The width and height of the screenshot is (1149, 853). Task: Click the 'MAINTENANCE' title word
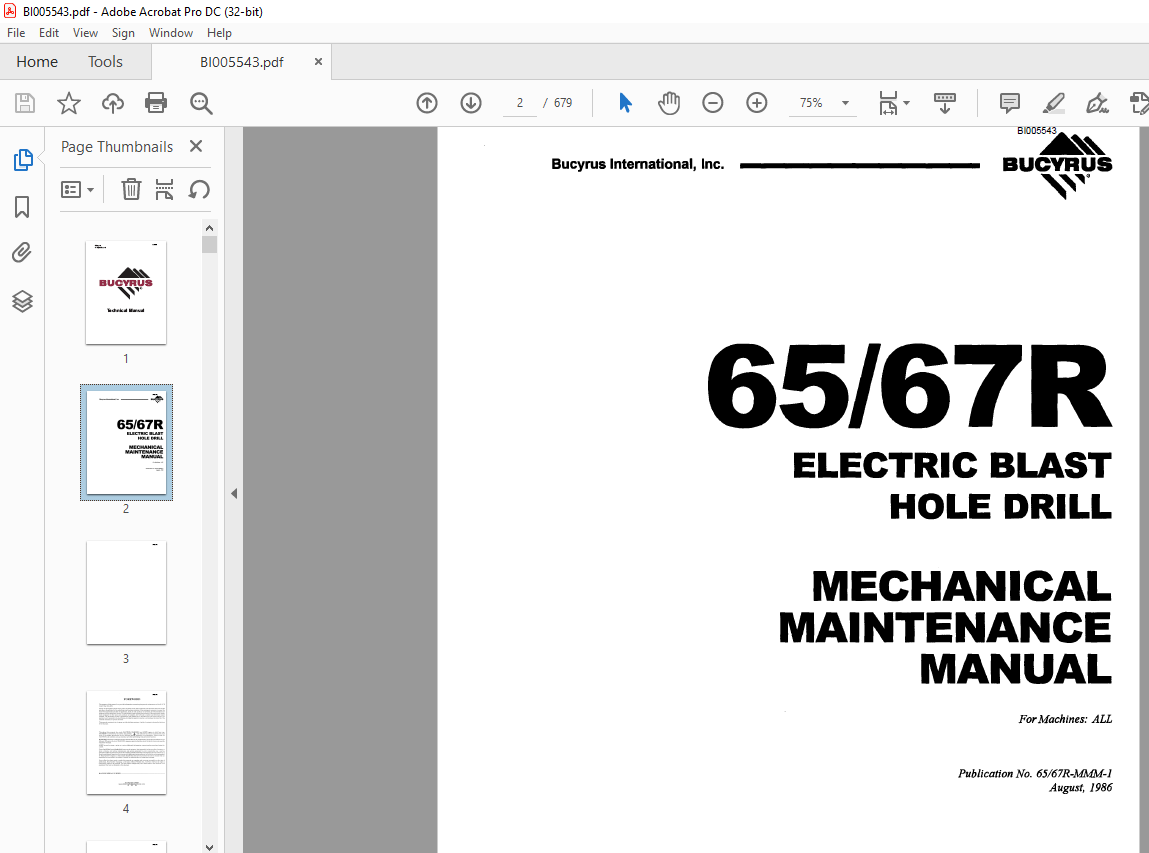point(945,628)
